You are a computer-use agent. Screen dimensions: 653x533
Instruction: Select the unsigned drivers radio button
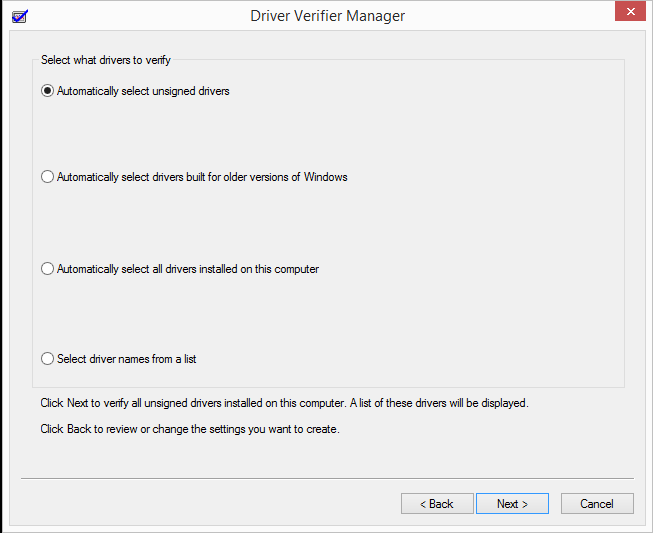pos(47,91)
